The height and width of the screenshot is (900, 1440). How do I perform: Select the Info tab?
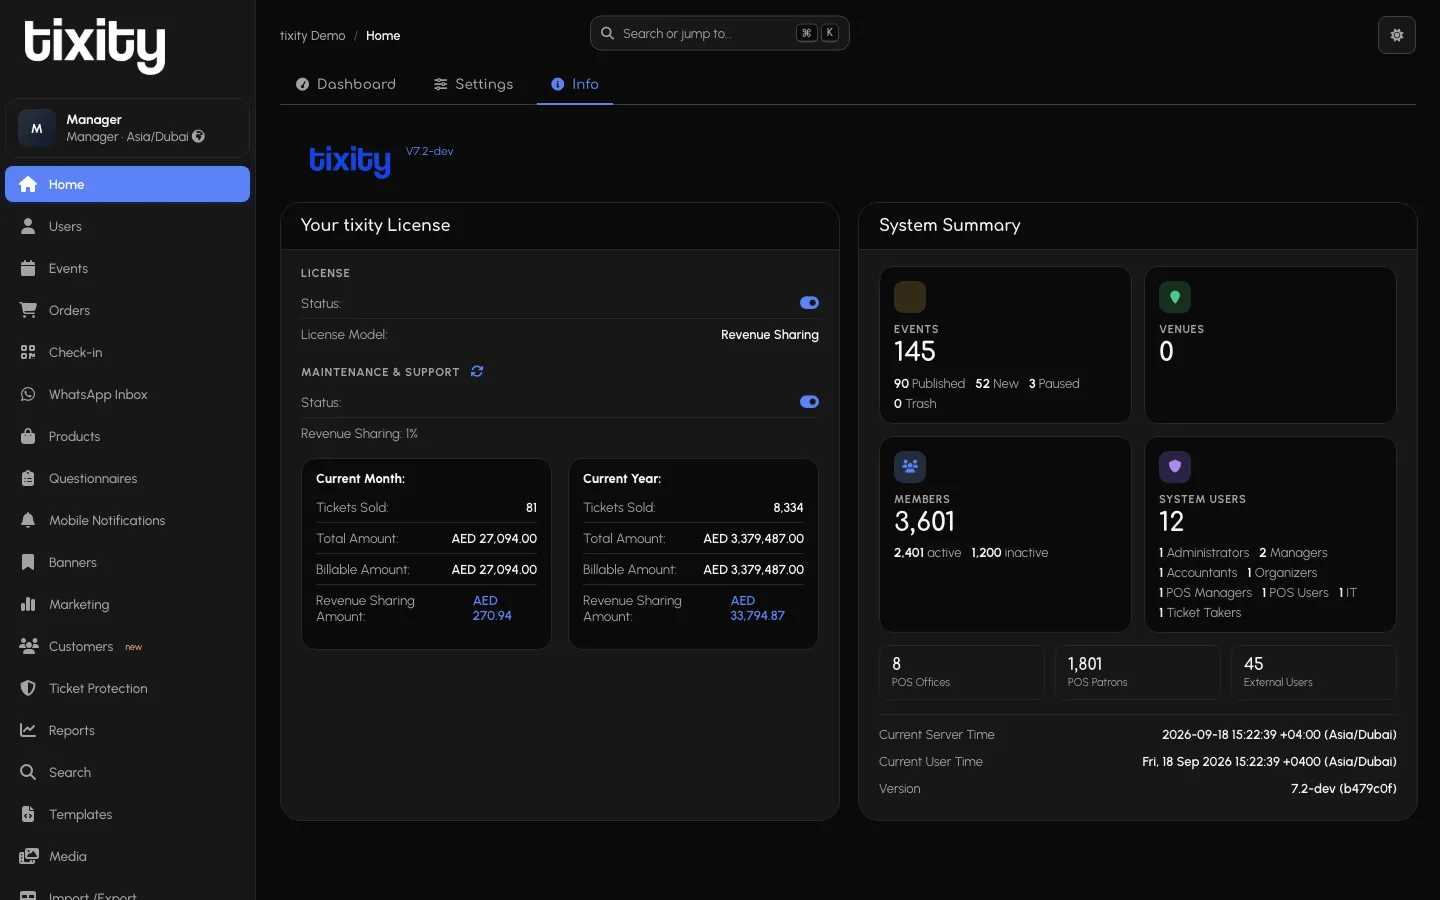pos(575,84)
